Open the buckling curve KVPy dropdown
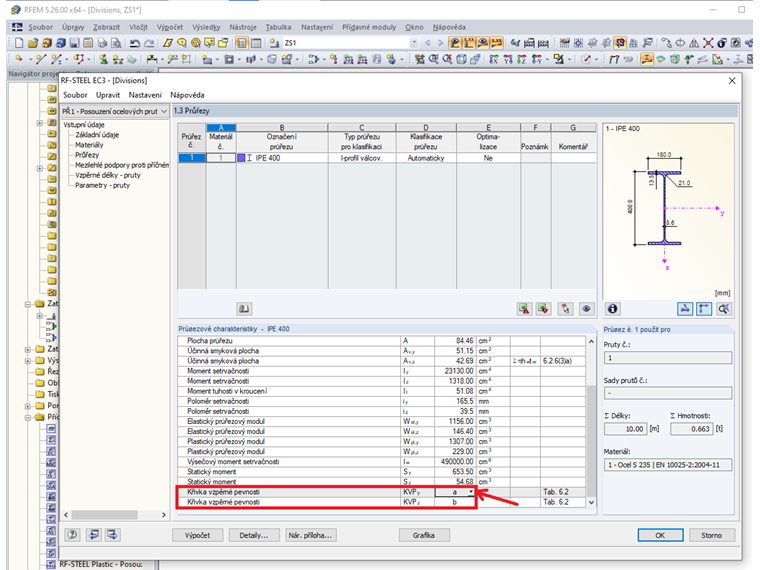Viewport: 760px width, 570px height. pyautogui.click(x=470, y=492)
